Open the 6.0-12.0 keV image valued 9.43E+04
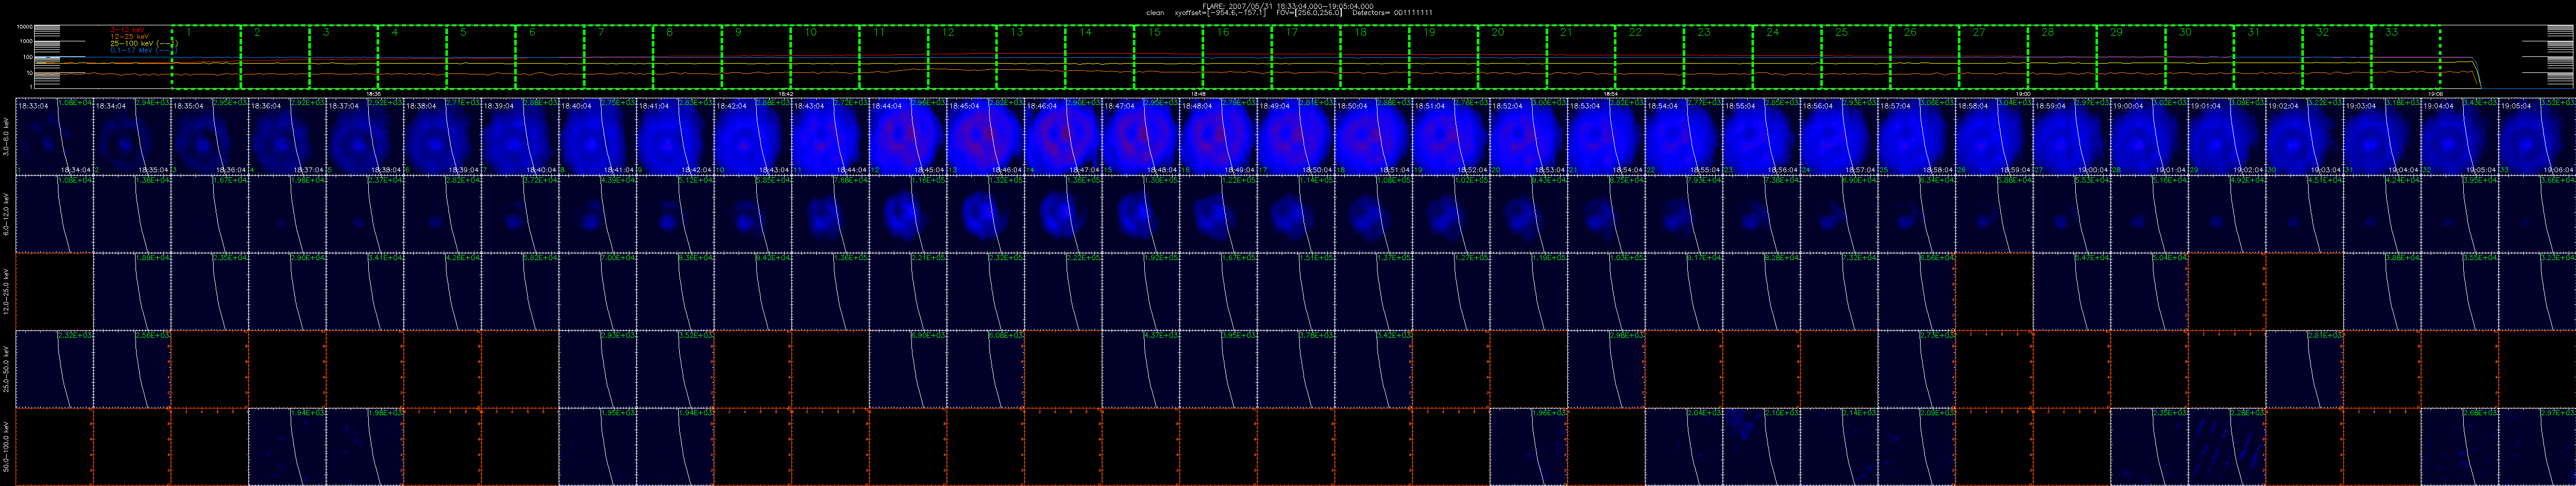 (x=1529, y=213)
